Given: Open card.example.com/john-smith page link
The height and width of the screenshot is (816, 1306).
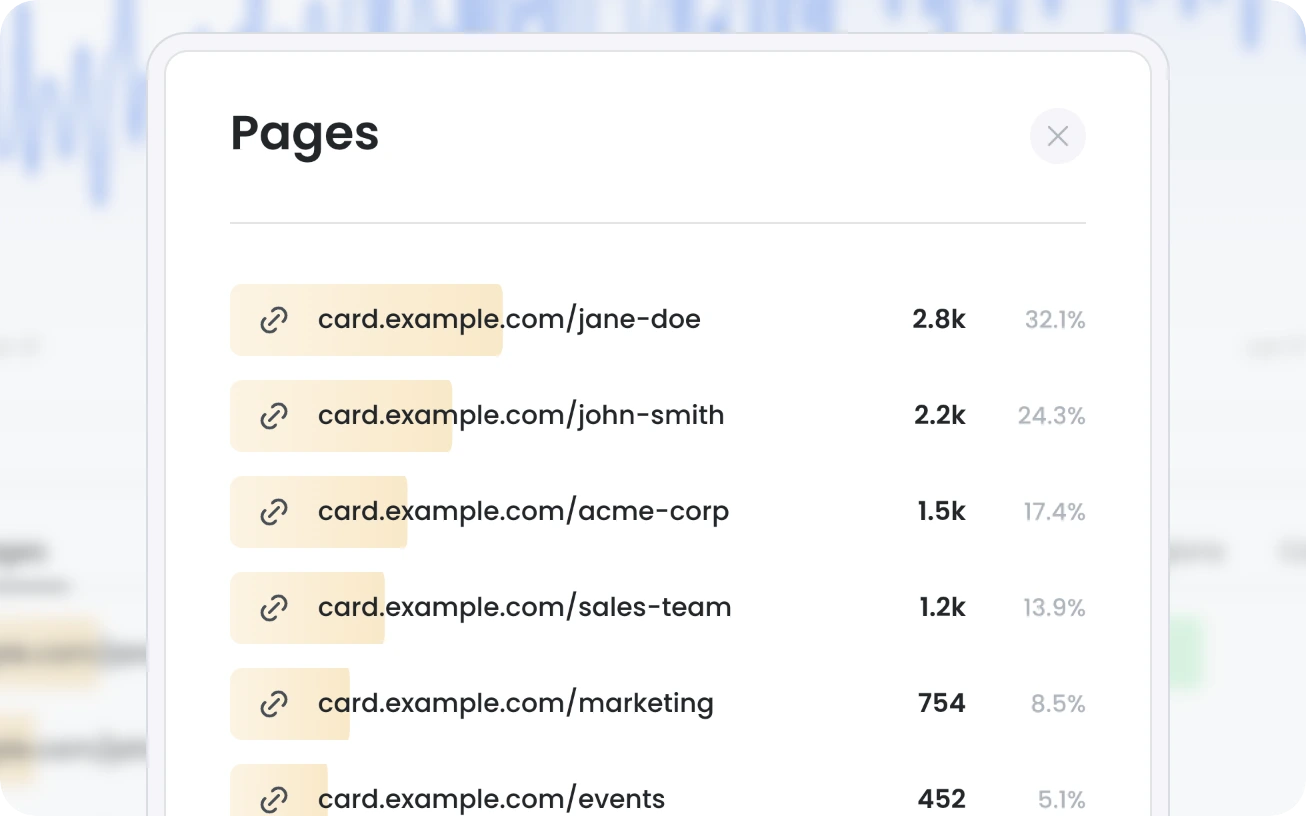Looking at the screenshot, I should pos(521,416).
